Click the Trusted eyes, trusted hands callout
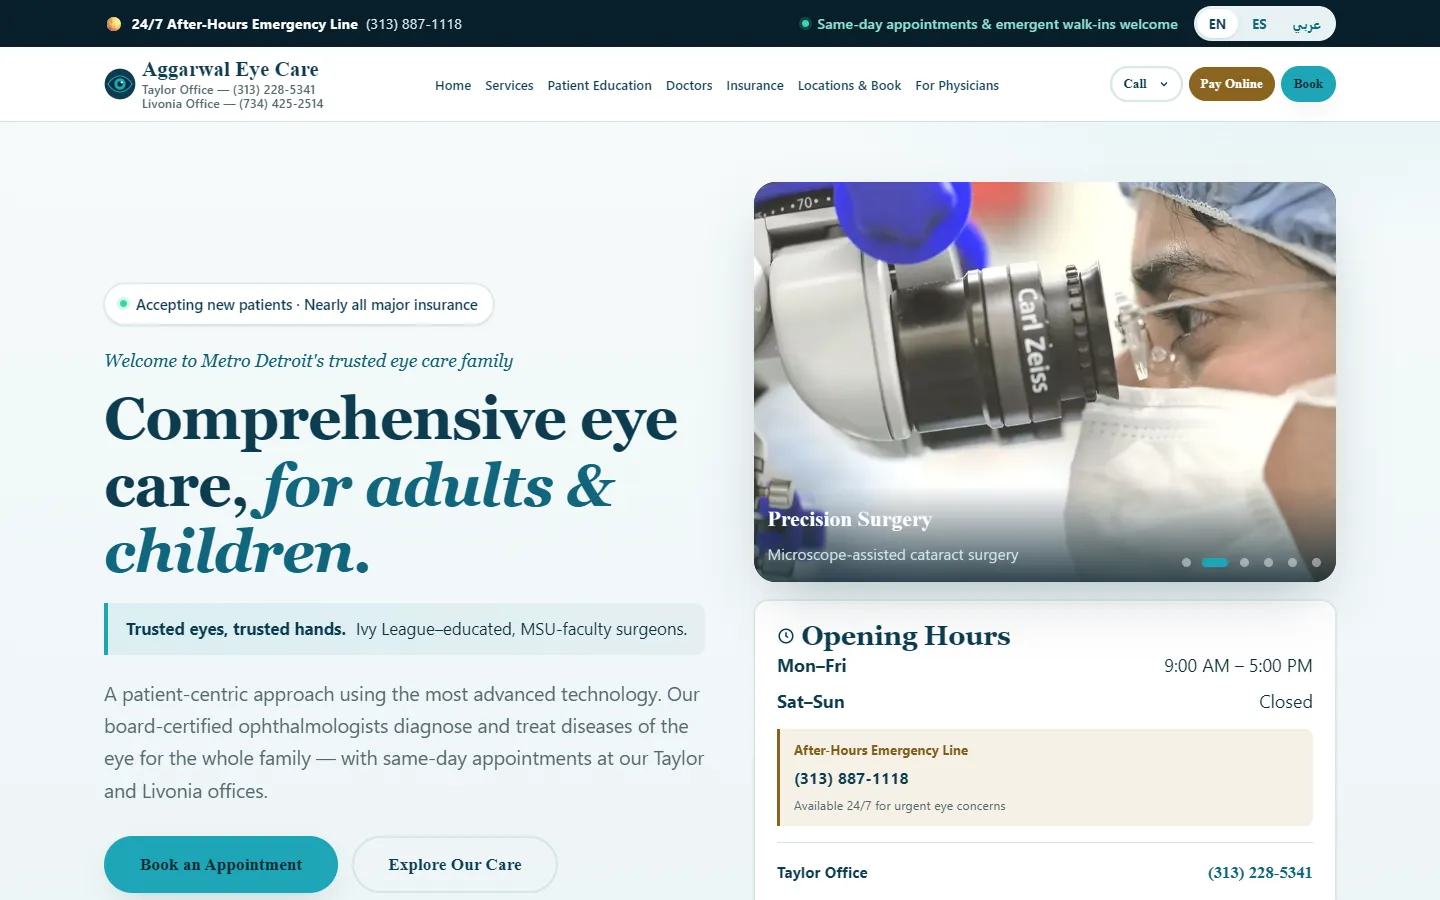 [405, 629]
